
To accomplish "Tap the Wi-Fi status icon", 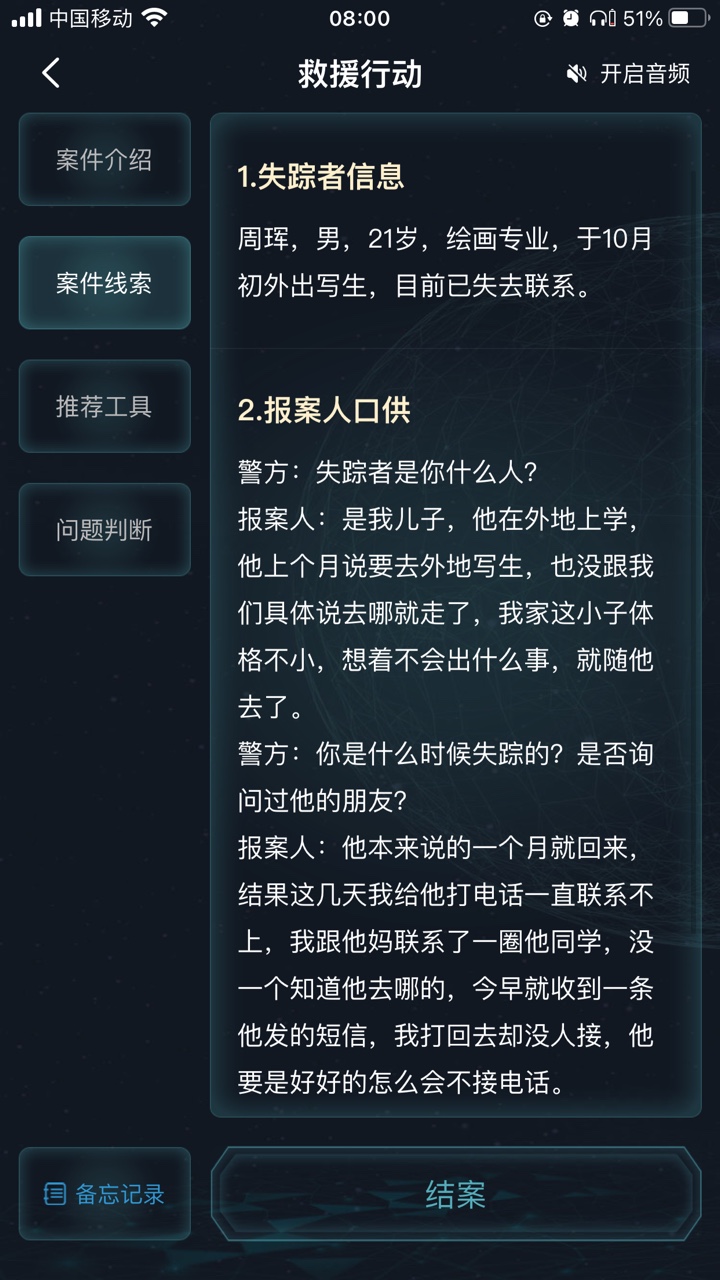I will click(x=155, y=18).
